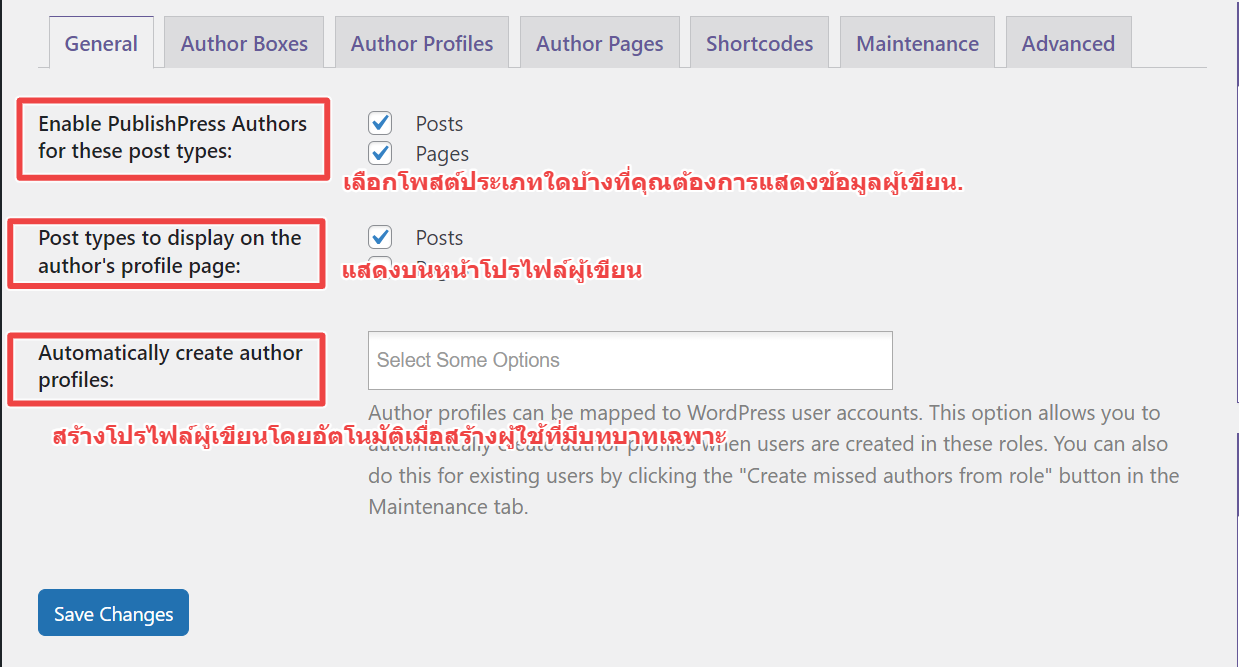Uncheck Pages under Enable PublishPress Authors
The height and width of the screenshot is (667, 1239).
coord(380,153)
